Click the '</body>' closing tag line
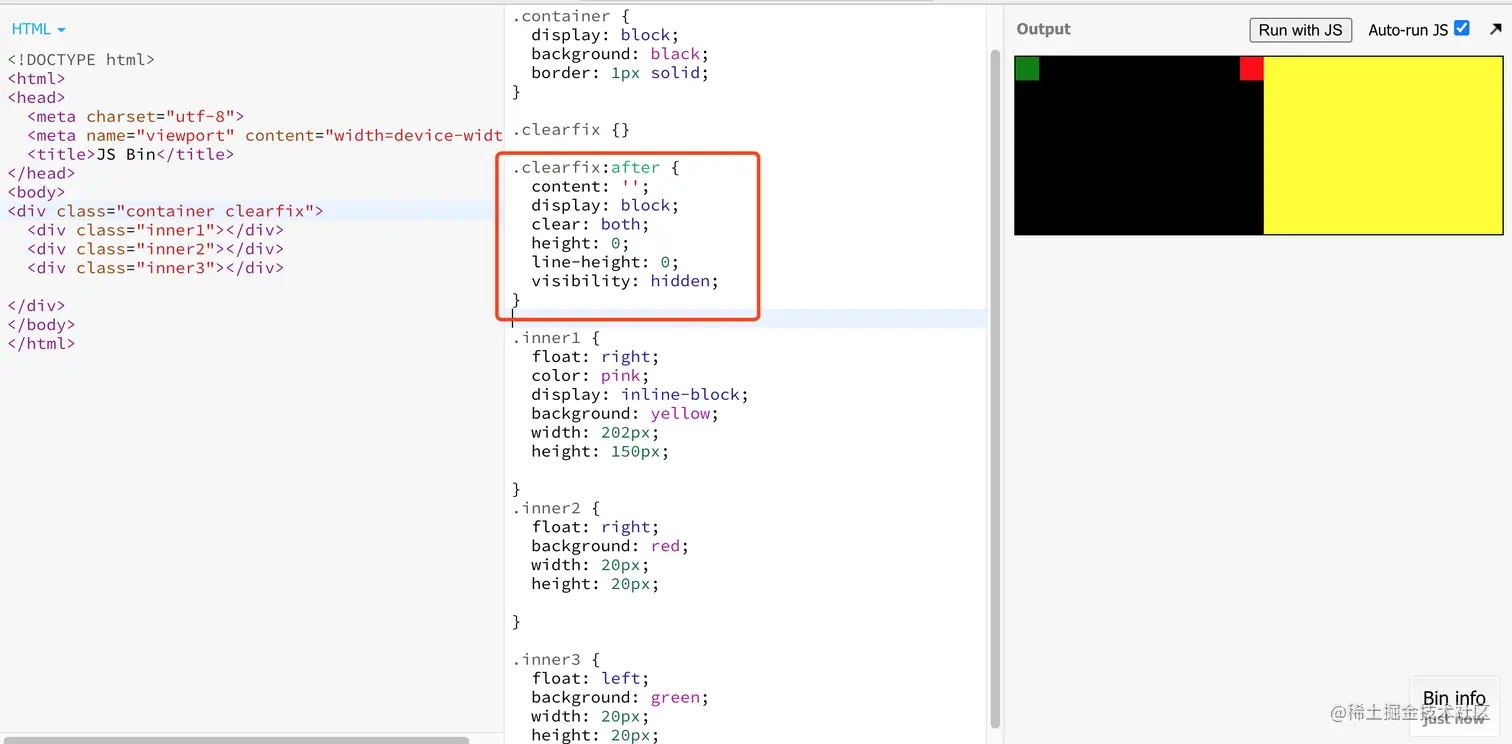Image resolution: width=1512 pixels, height=744 pixels. [x=41, y=325]
